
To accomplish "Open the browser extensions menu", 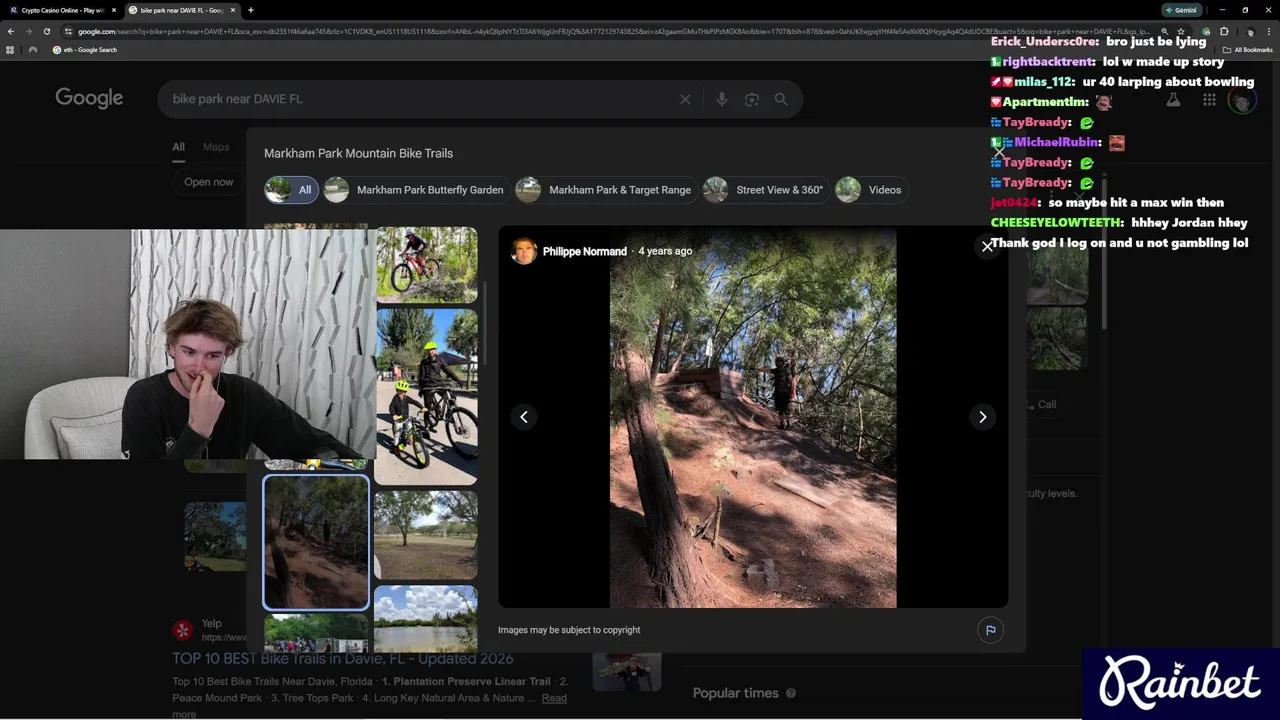I will pos(1224,31).
